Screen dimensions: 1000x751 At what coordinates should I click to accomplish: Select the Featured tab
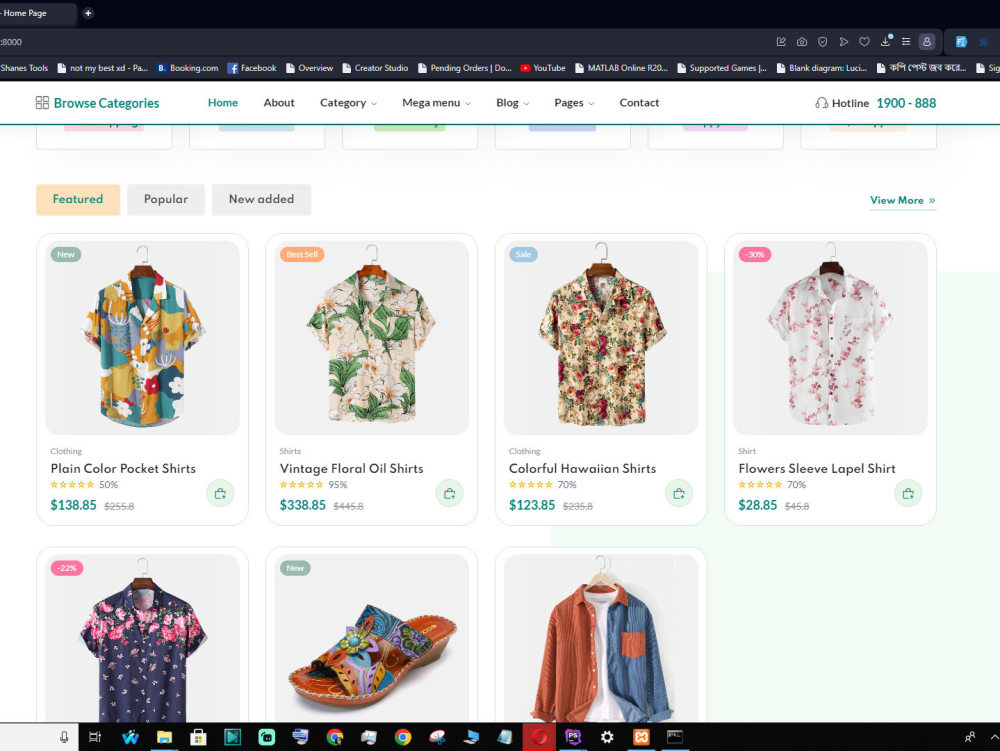(x=78, y=200)
